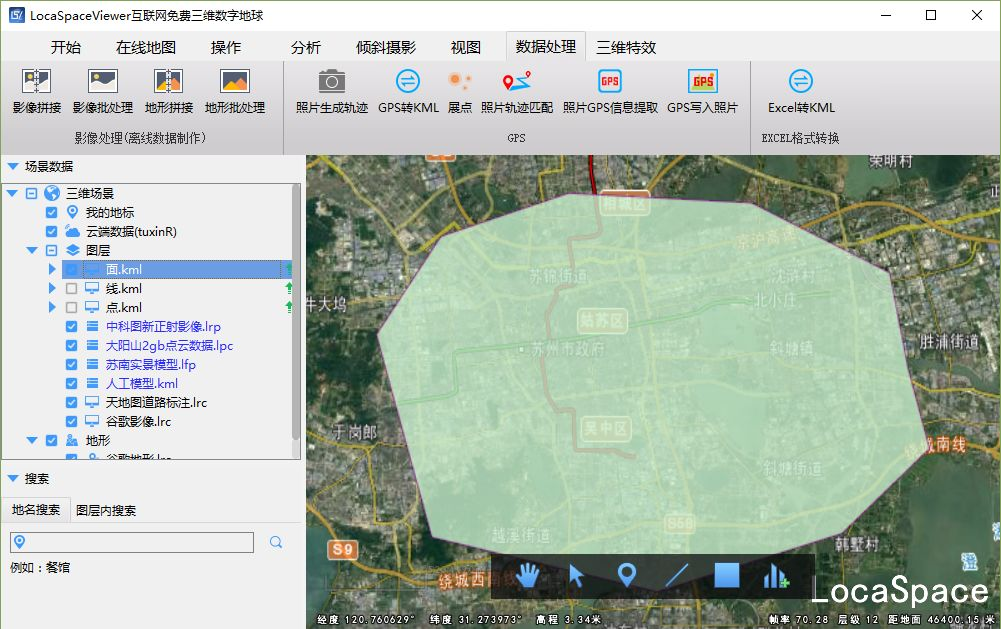Uncheck the 我的地标 checkbox
Screen dimensions: 1001x629
pyautogui.click(x=52, y=212)
